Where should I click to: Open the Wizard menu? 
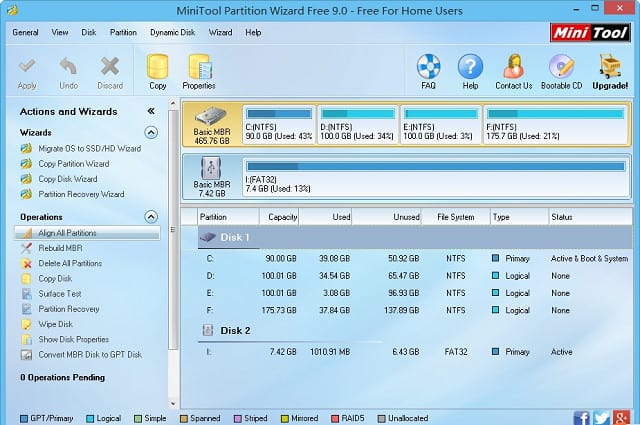click(x=220, y=32)
